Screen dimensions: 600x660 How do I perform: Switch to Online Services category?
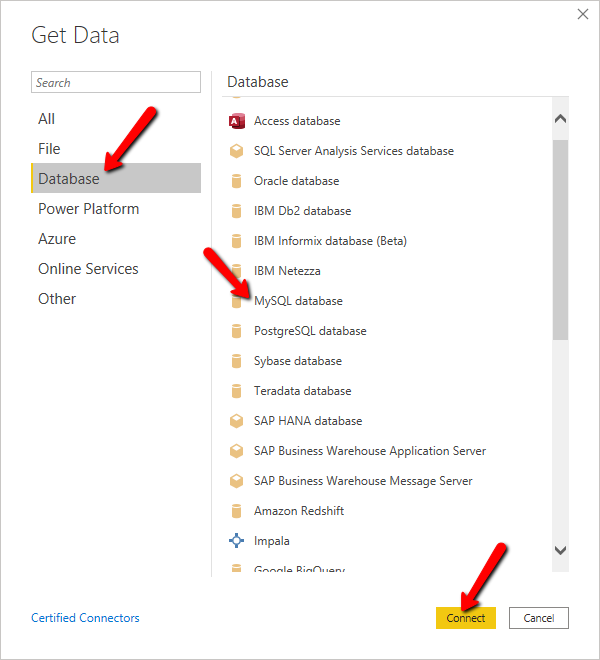[116, 269]
